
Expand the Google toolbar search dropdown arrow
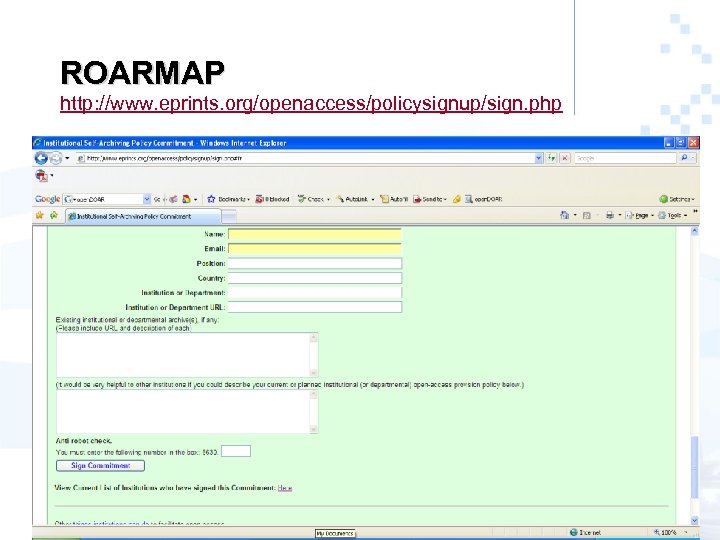[147, 199]
